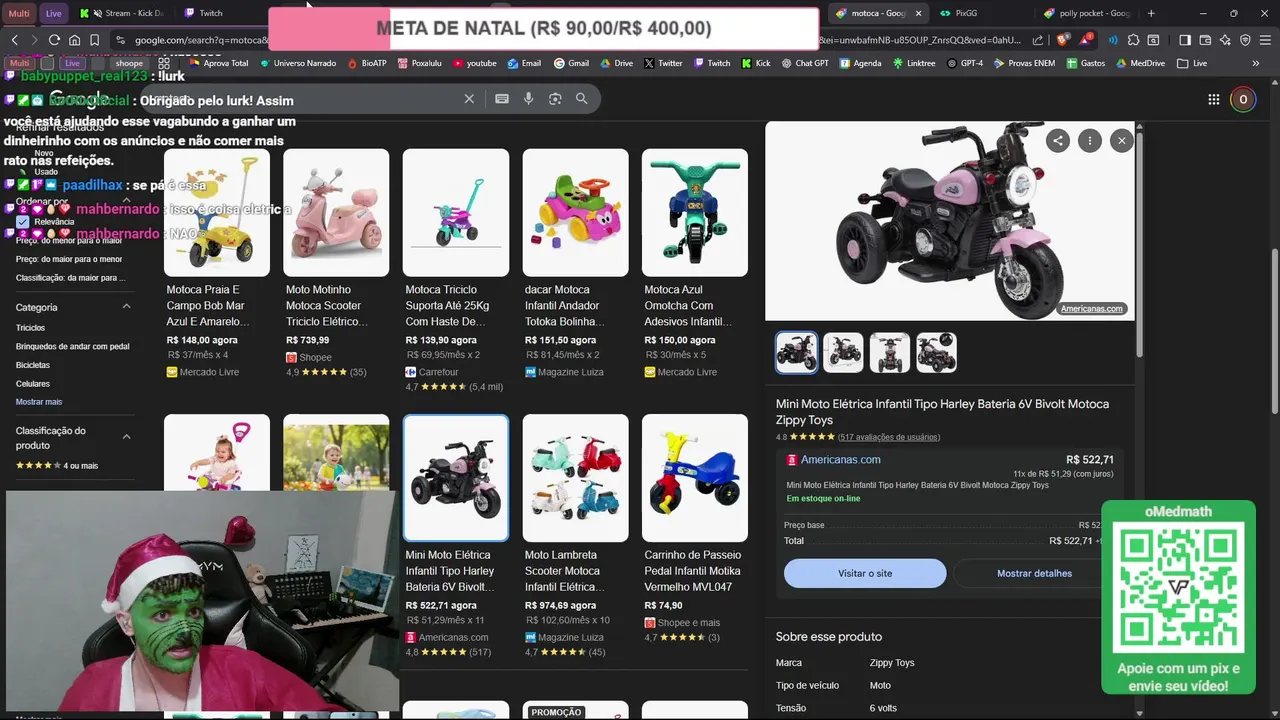1280x720 pixels.
Task: Click the Brave Shields lion icon
Action: 1062,40
